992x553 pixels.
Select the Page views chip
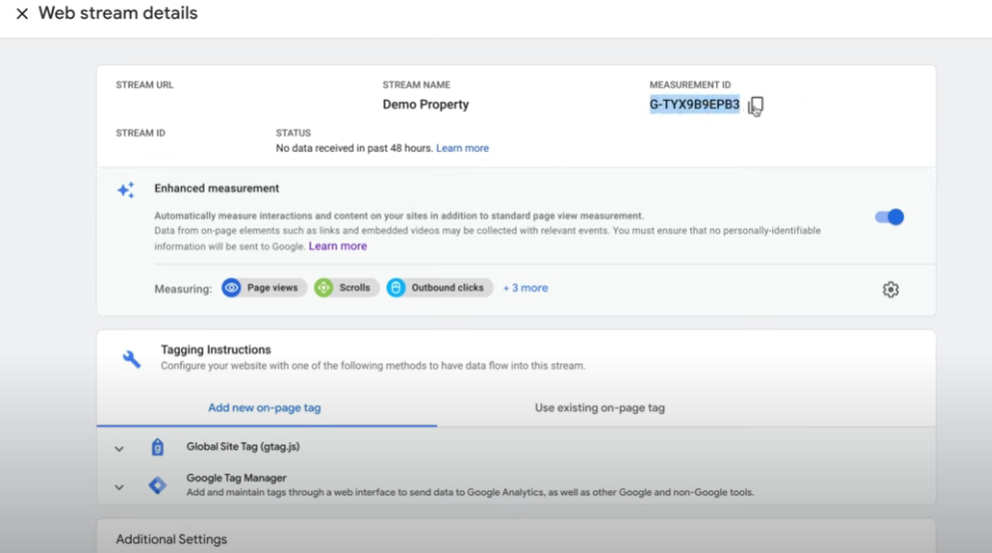(264, 288)
